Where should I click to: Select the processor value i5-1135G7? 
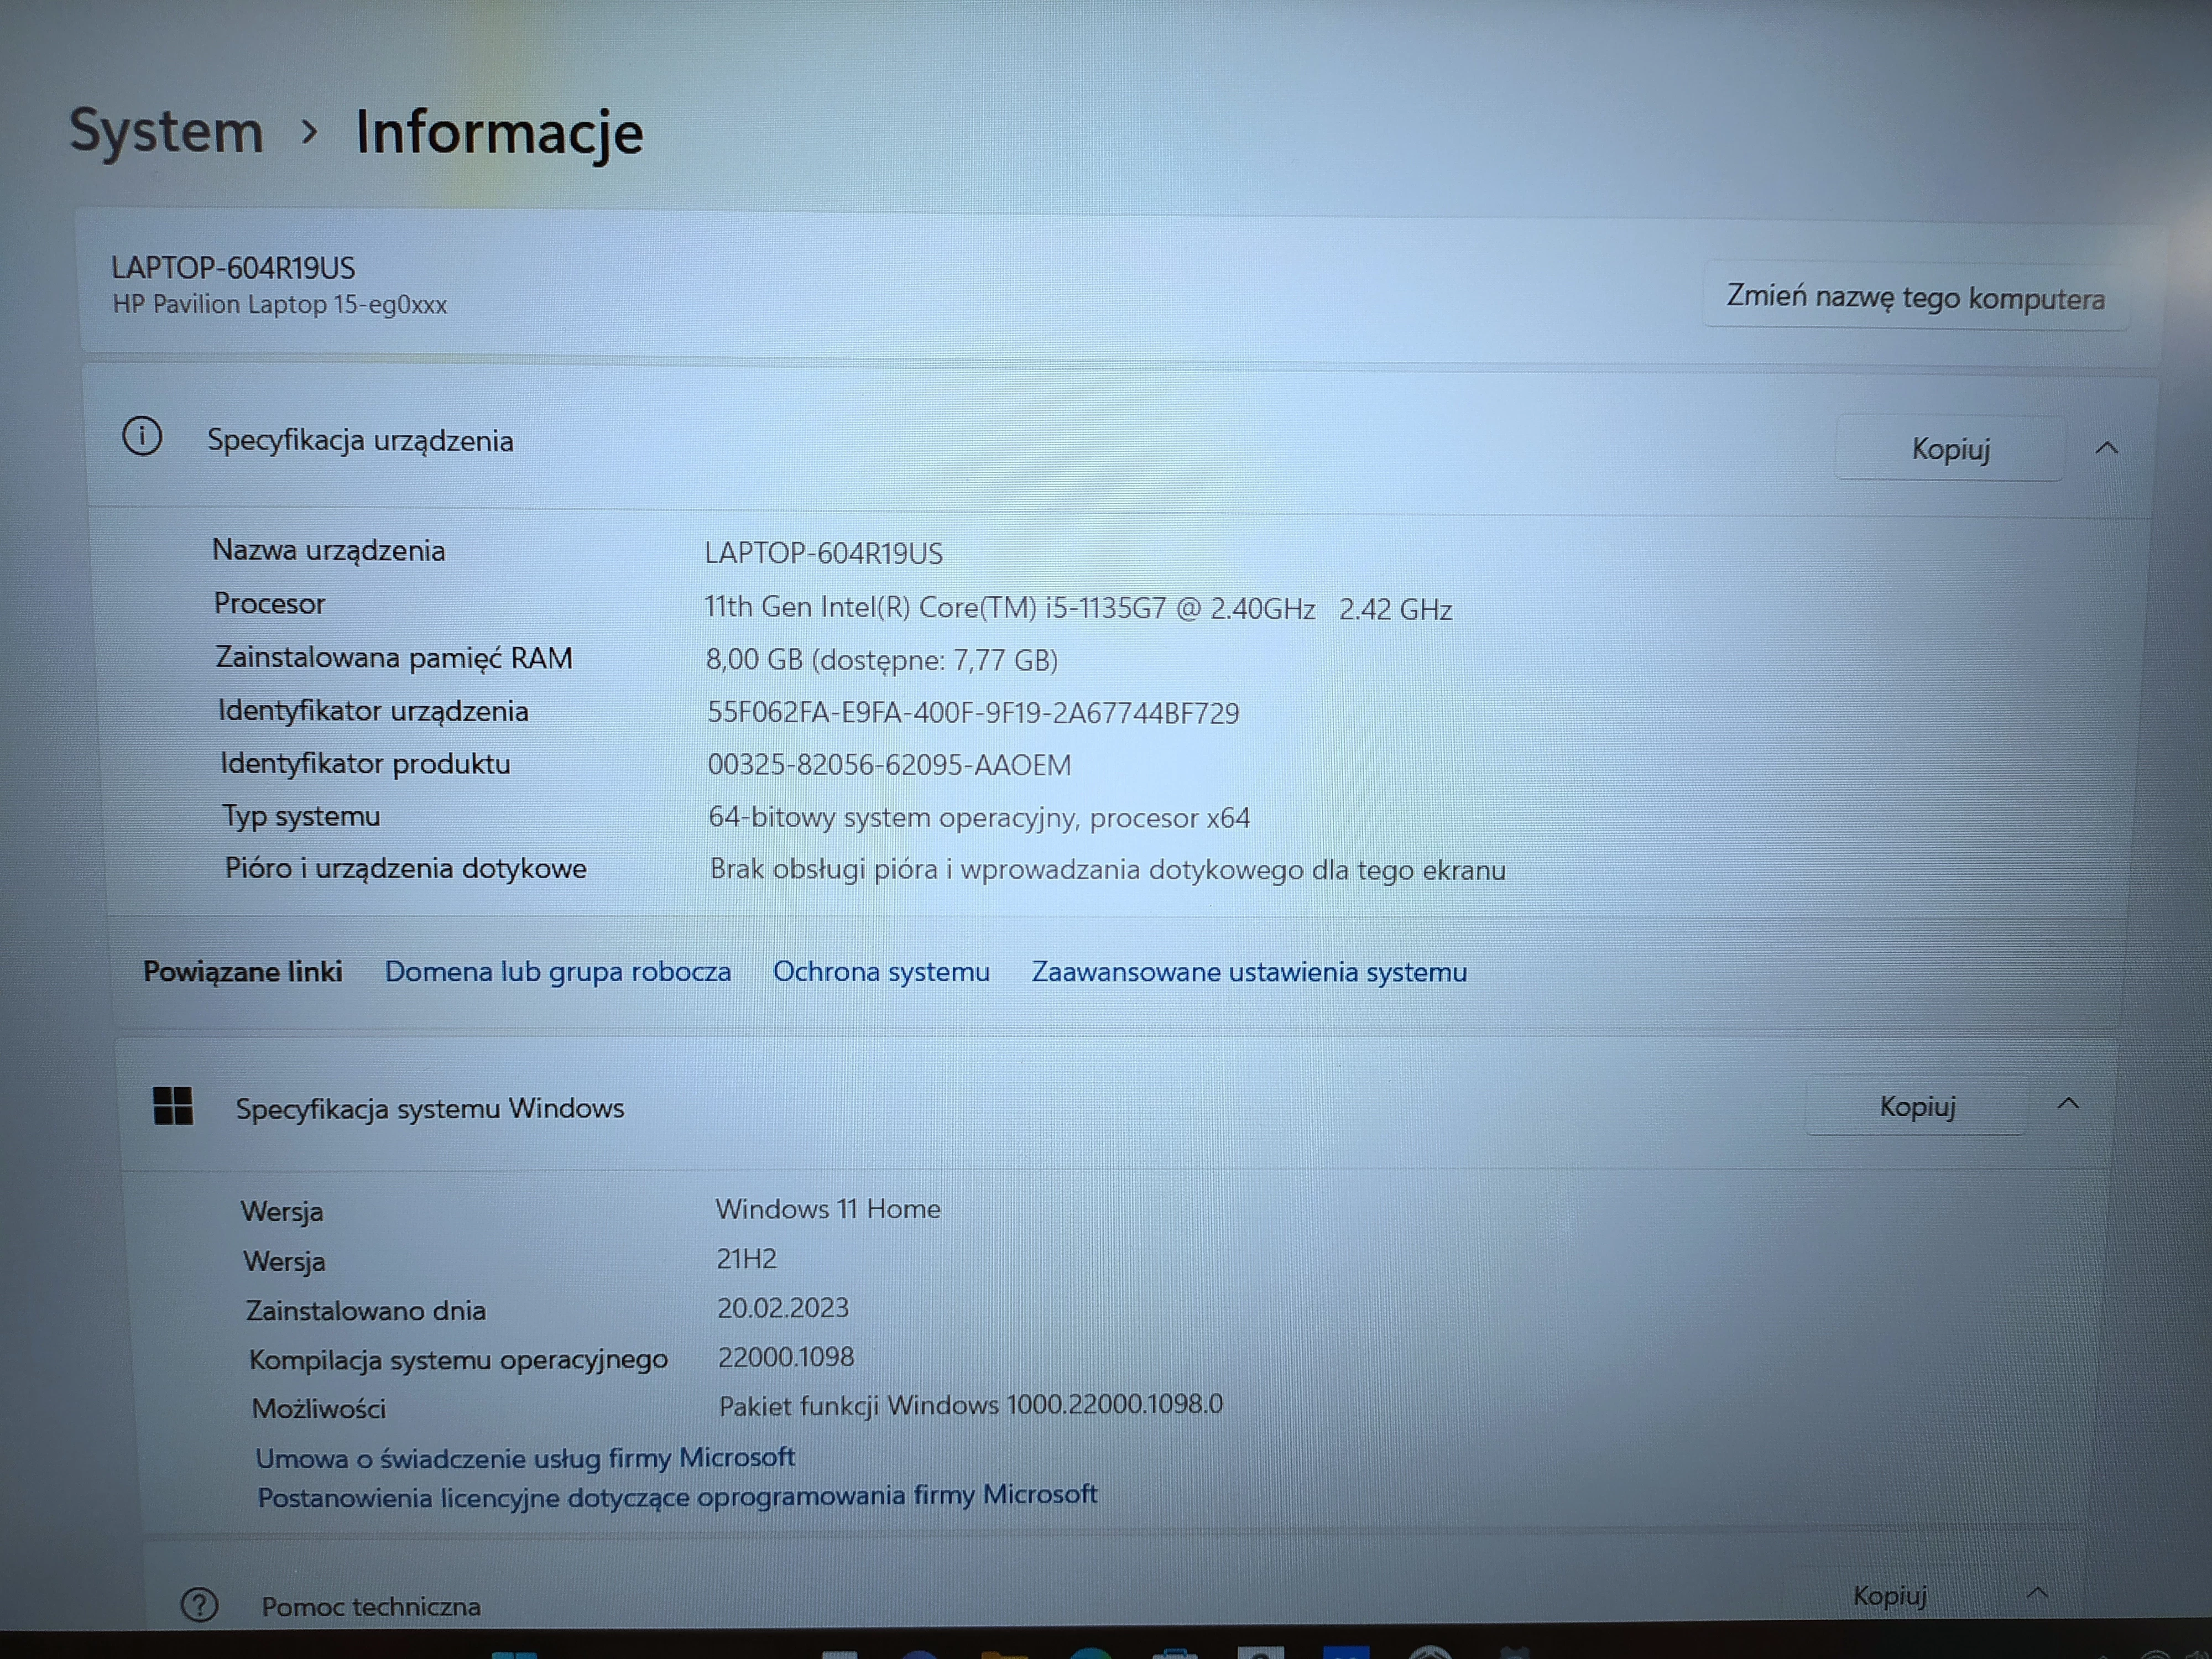[x=1078, y=608]
